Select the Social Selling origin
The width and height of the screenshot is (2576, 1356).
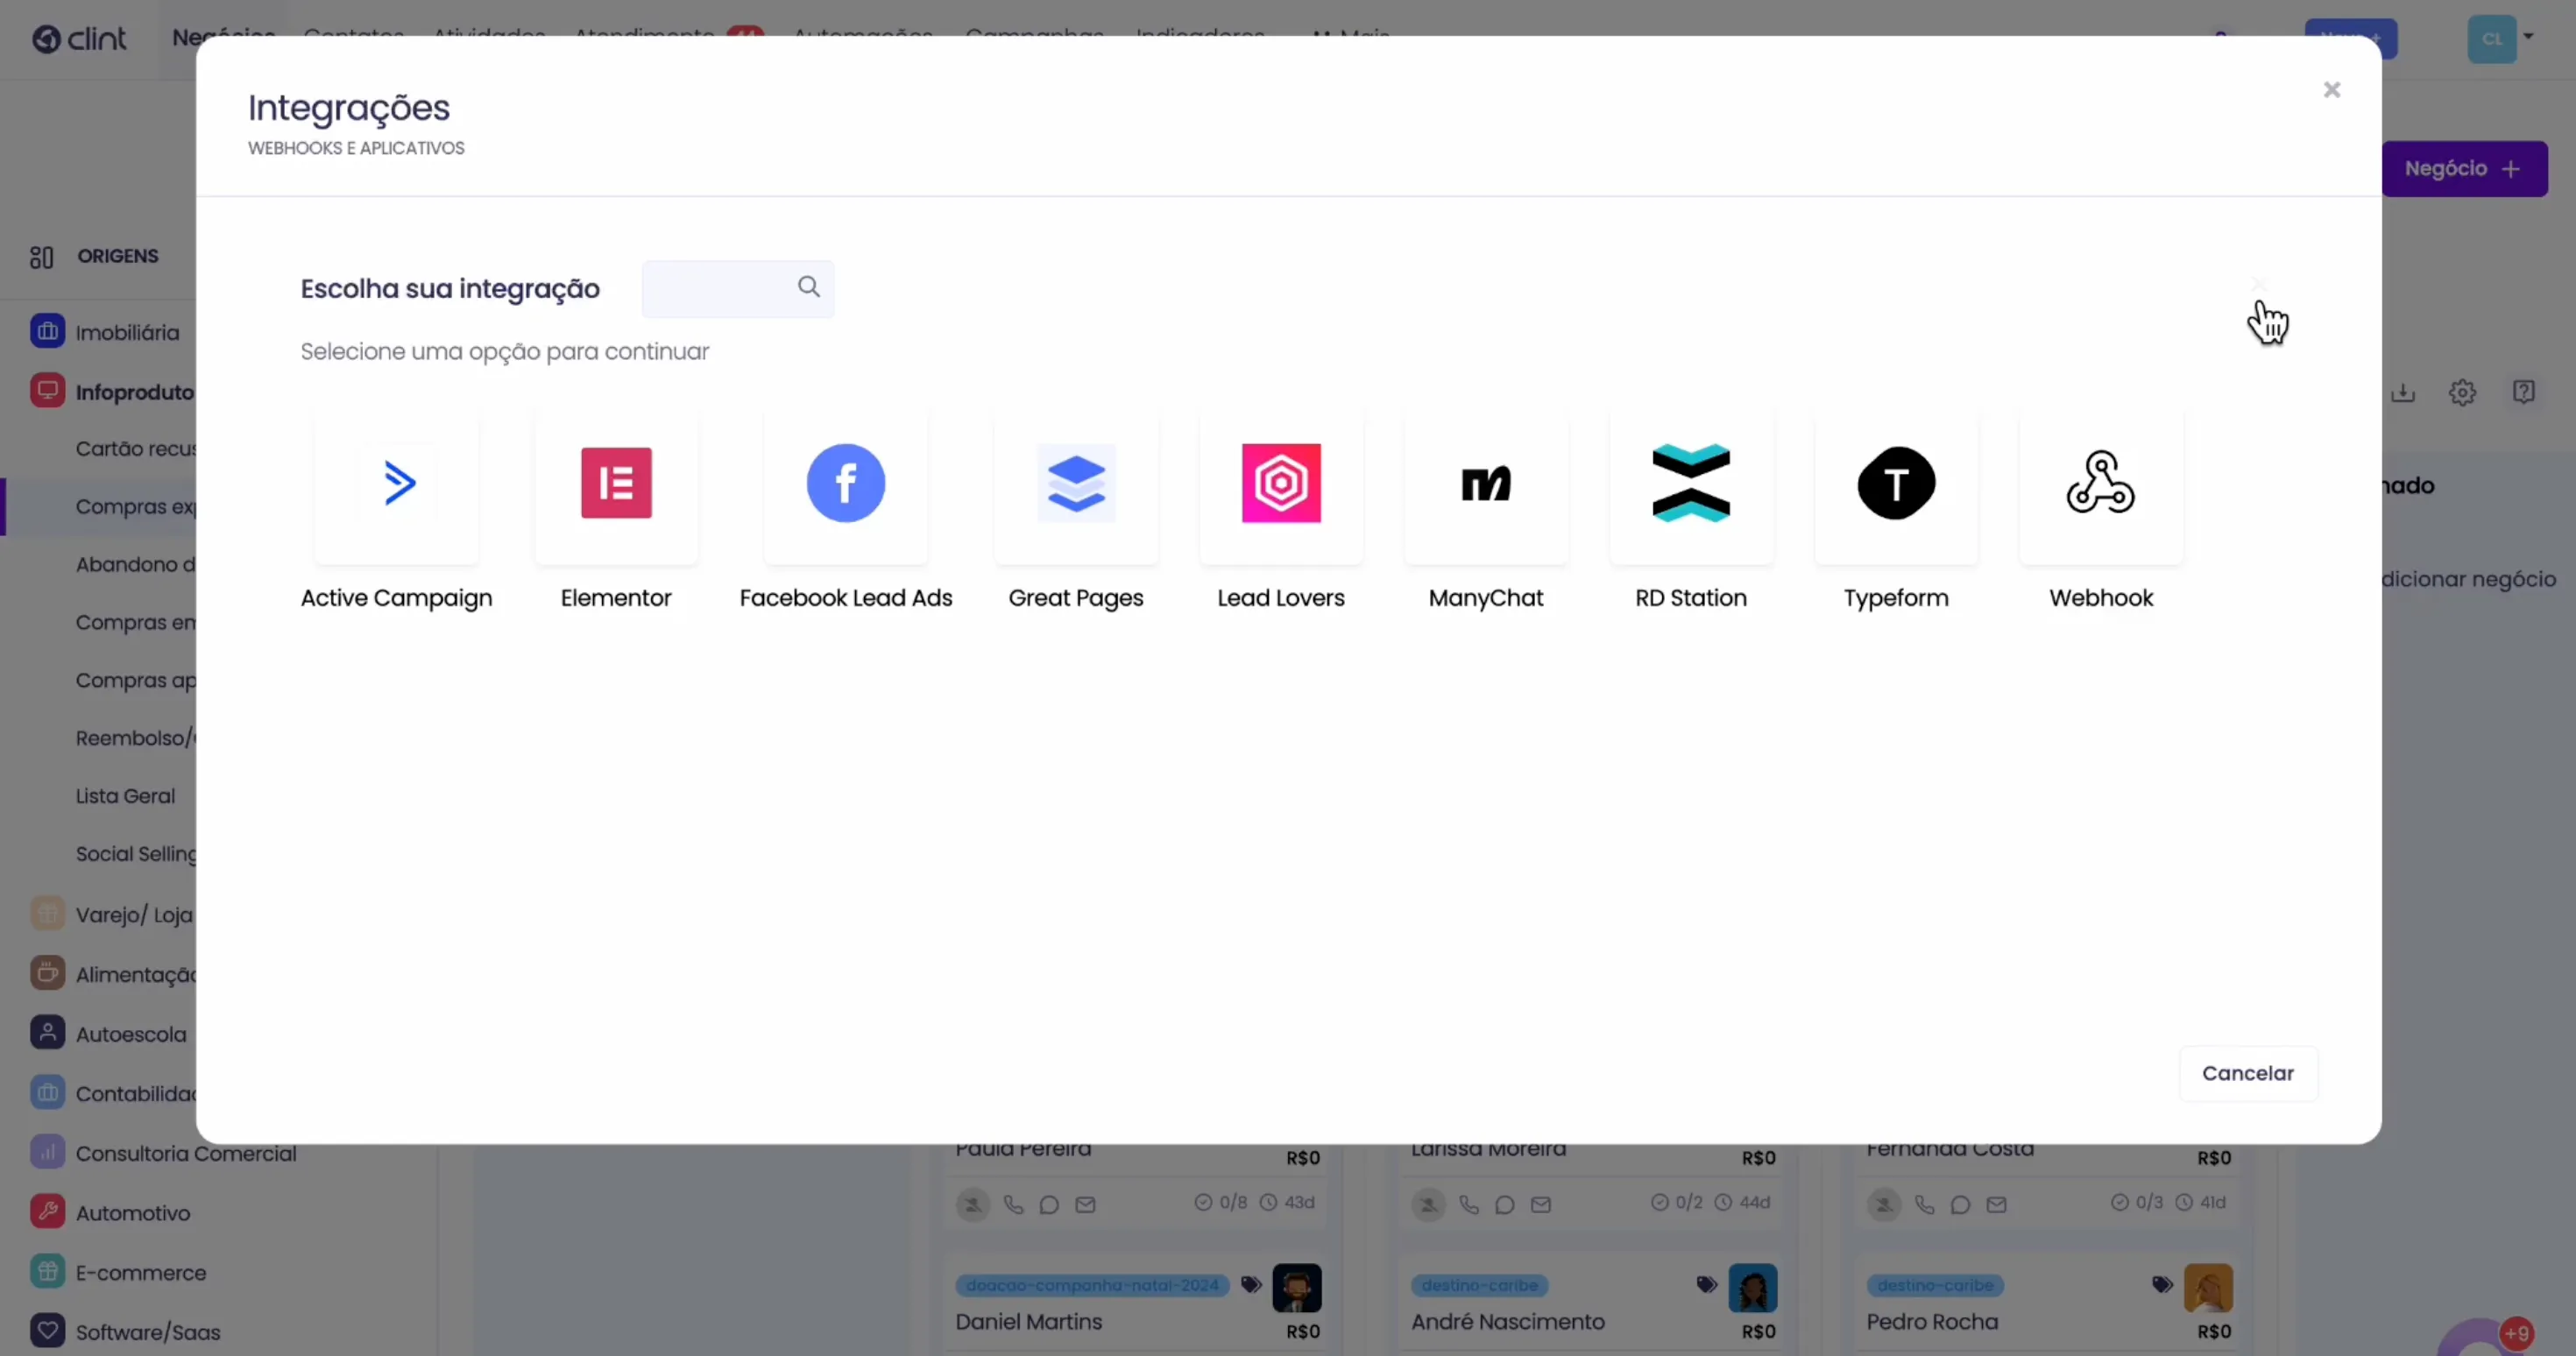(x=136, y=854)
